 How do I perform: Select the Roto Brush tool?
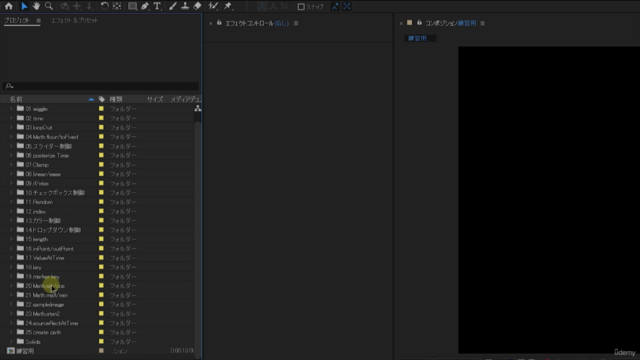point(213,6)
